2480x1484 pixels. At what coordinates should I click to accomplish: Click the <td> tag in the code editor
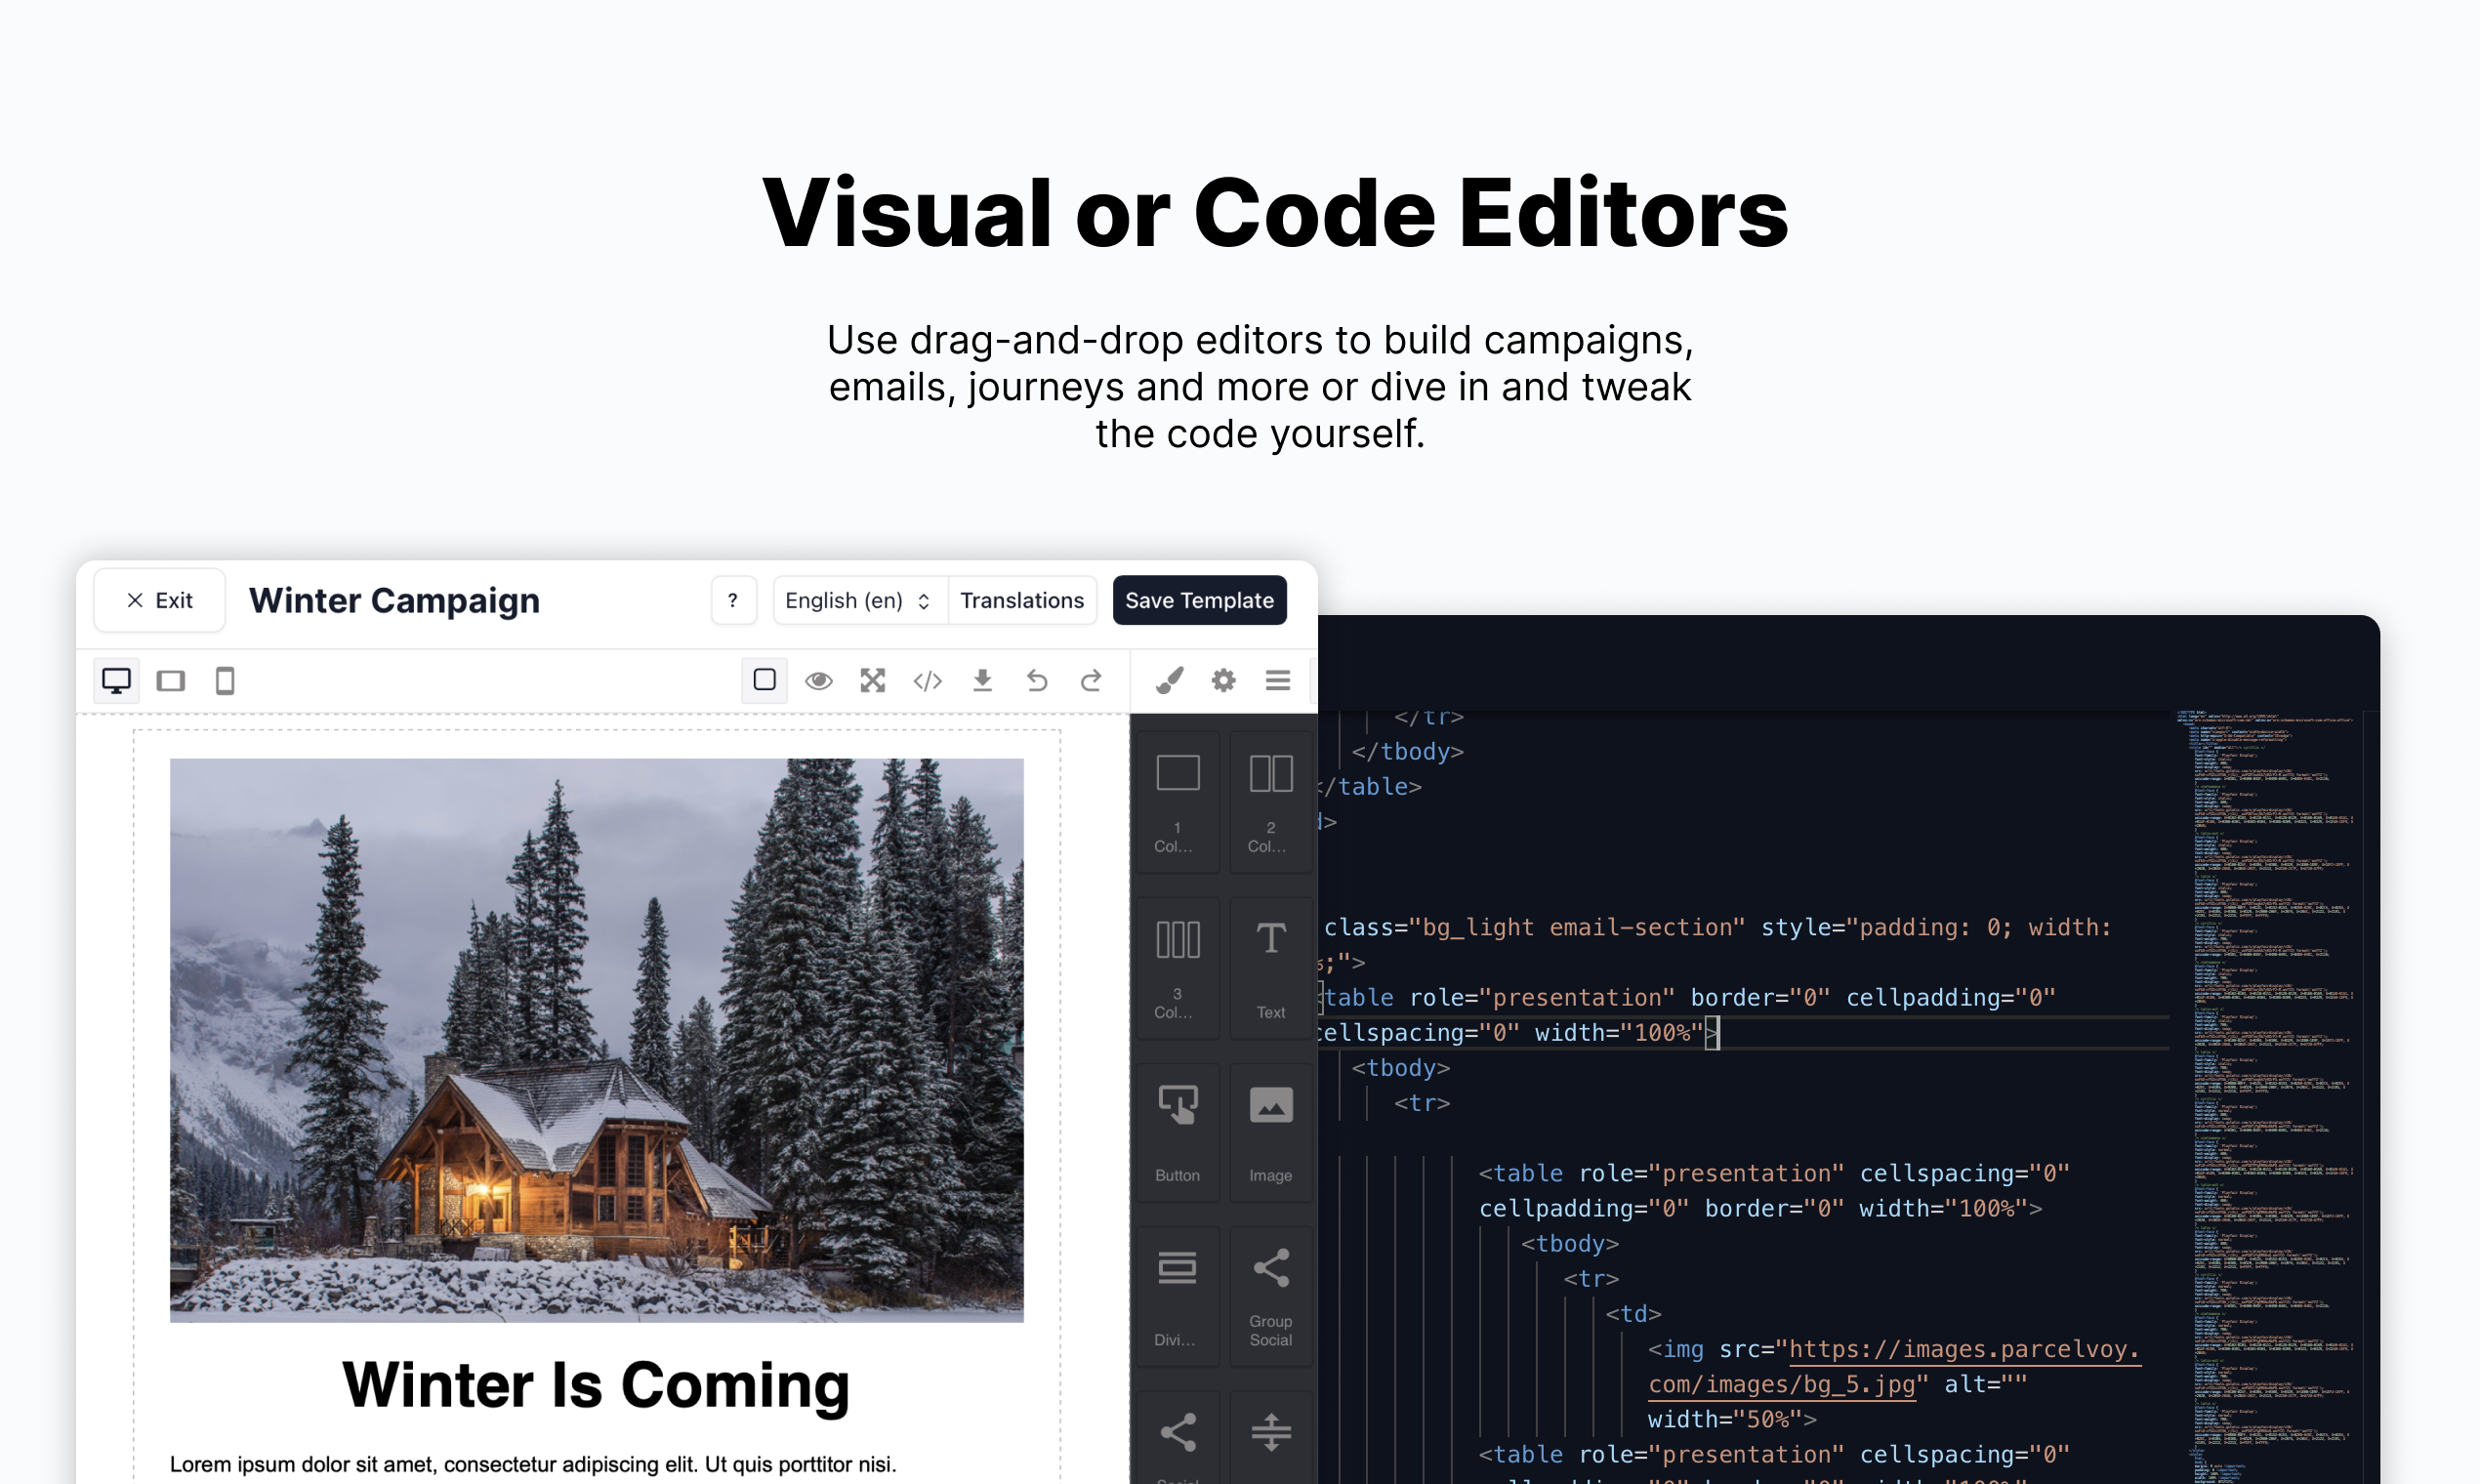click(x=1633, y=1314)
